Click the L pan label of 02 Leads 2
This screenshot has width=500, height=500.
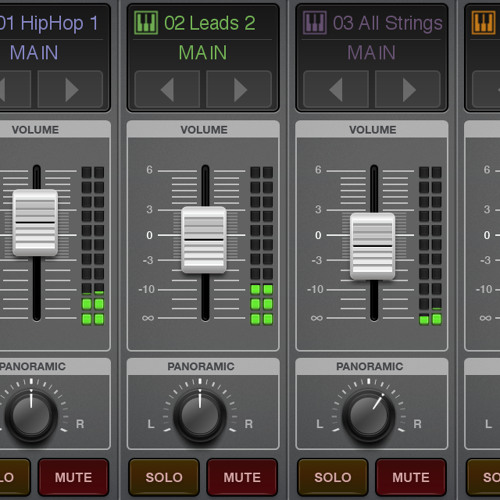tap(151, 424)
